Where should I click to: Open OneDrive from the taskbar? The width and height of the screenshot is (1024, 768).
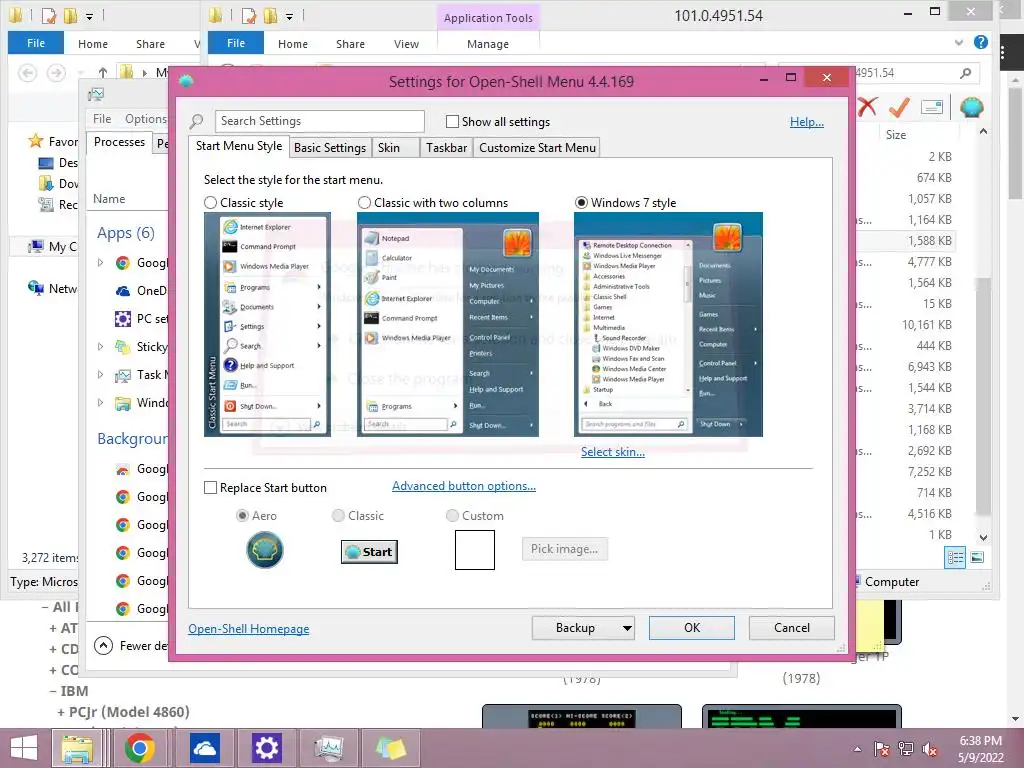(x=204, y=748)
